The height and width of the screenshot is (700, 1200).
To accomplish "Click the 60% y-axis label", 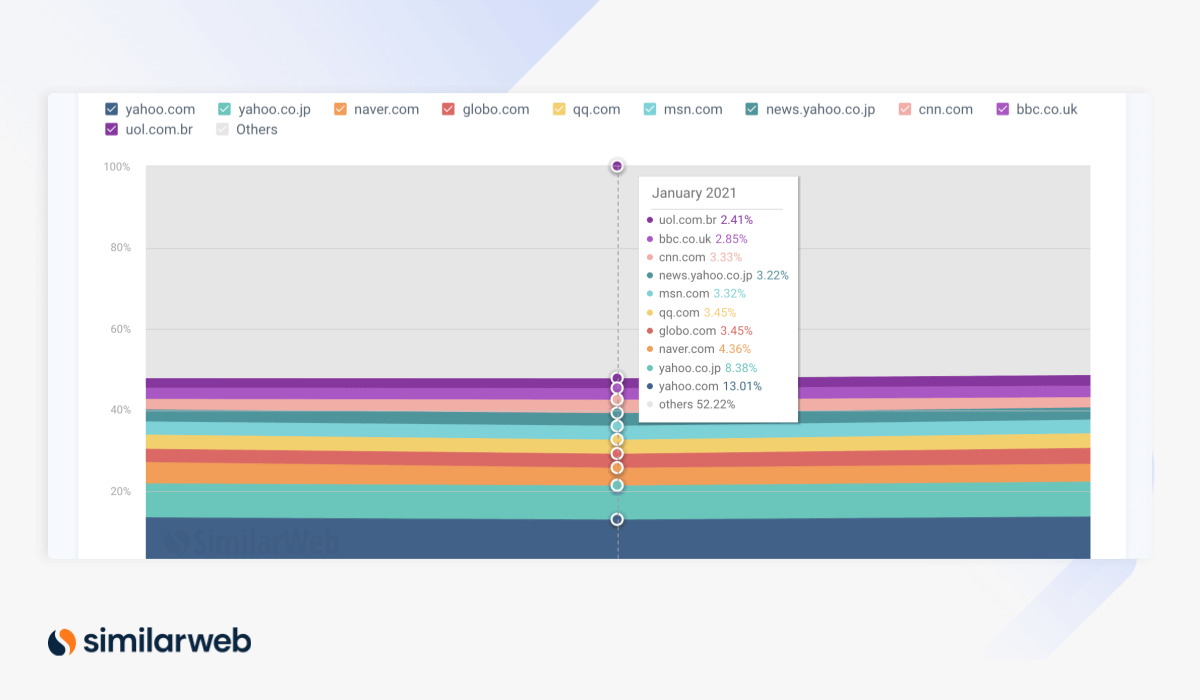I will tap(120, 329).
